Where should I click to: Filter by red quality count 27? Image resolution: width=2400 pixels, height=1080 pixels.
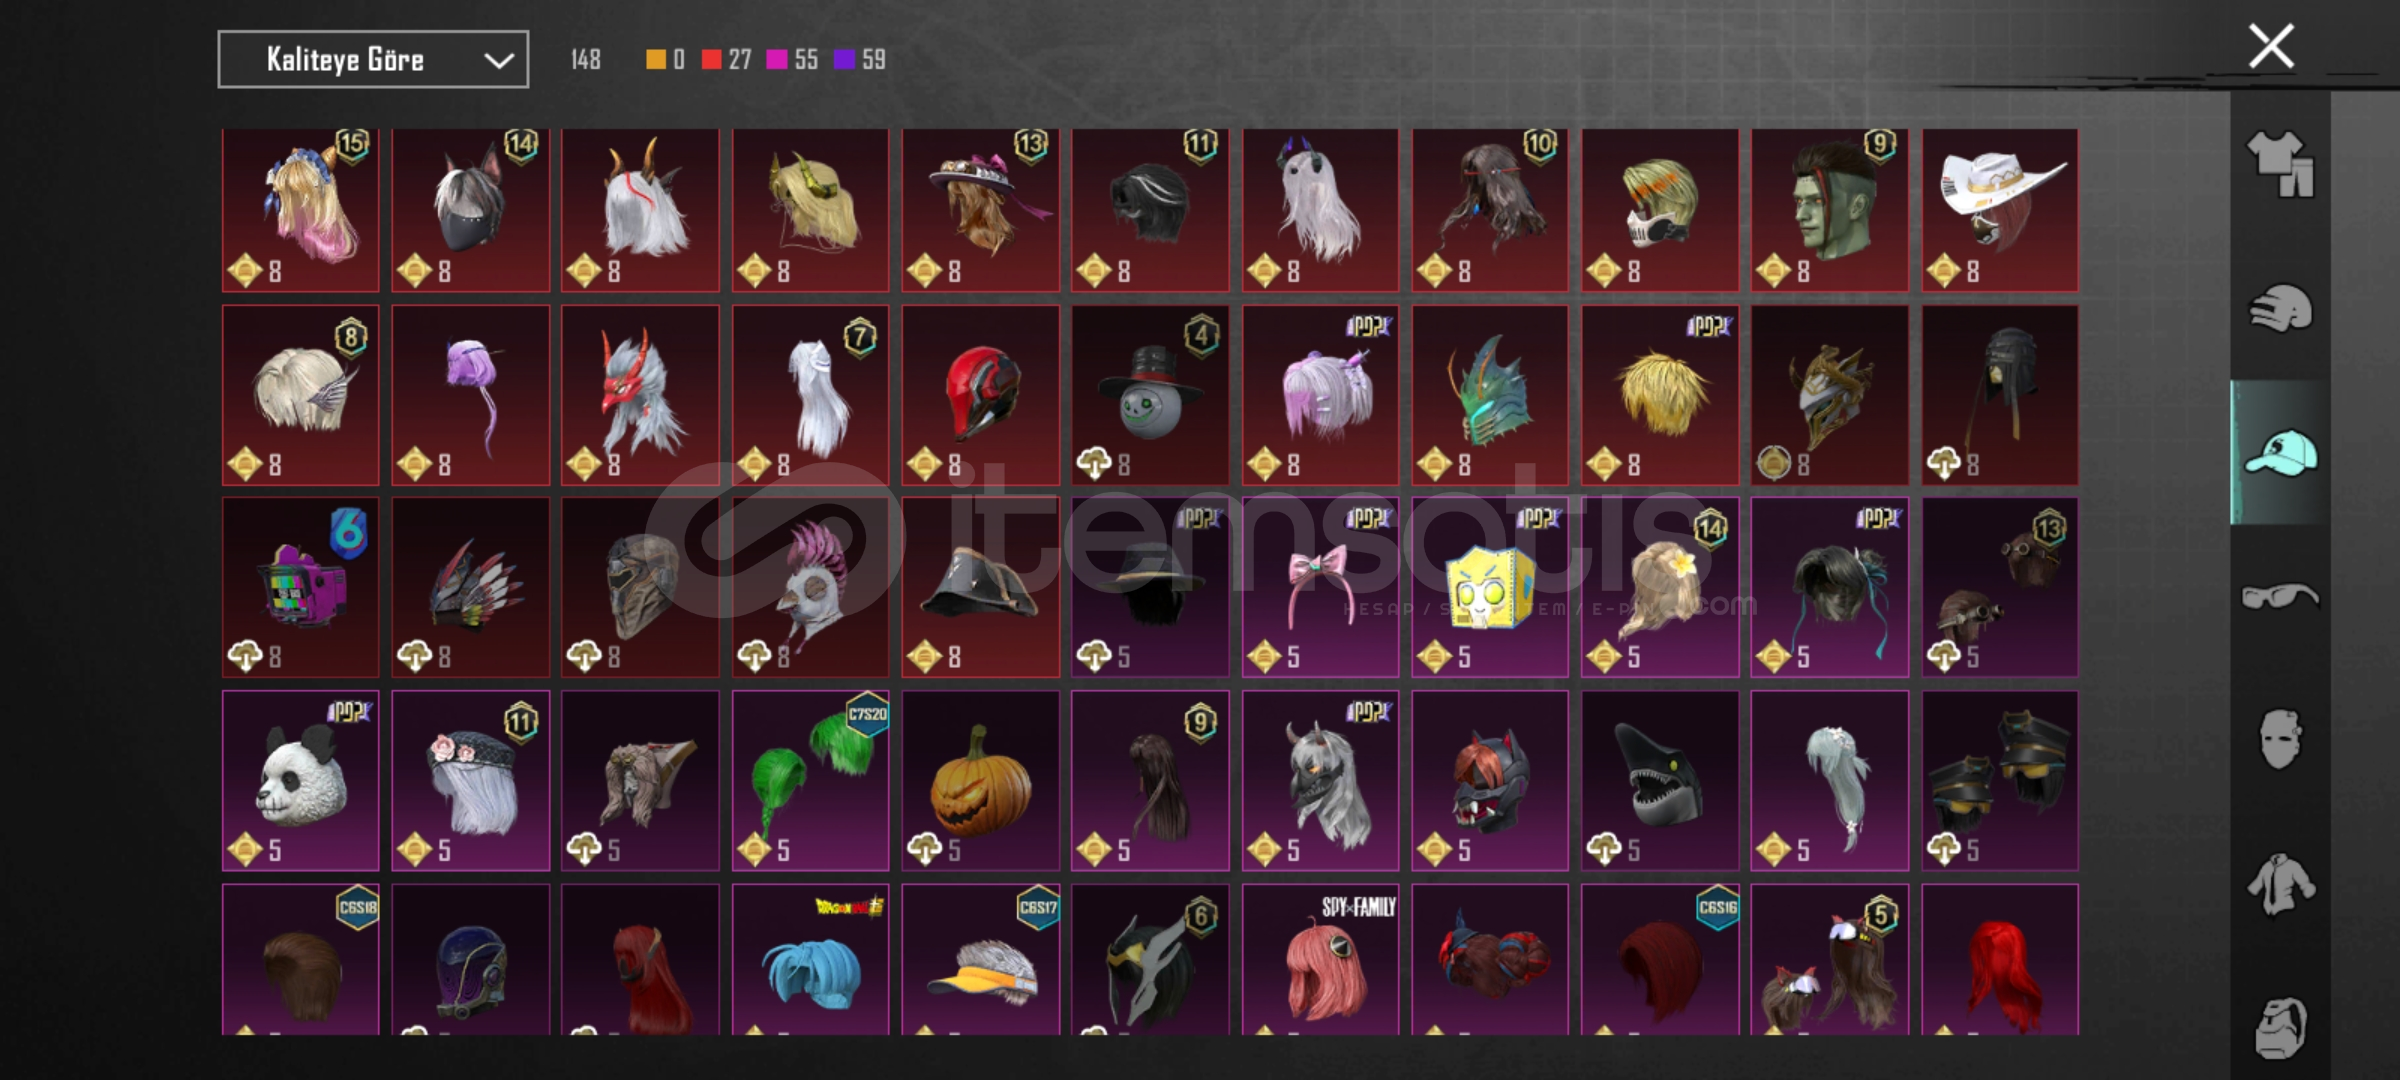tap(726, 60)
